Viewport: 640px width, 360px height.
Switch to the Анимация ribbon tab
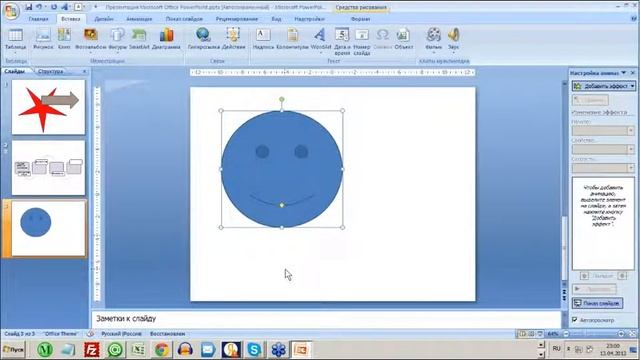tap(139, 19)
